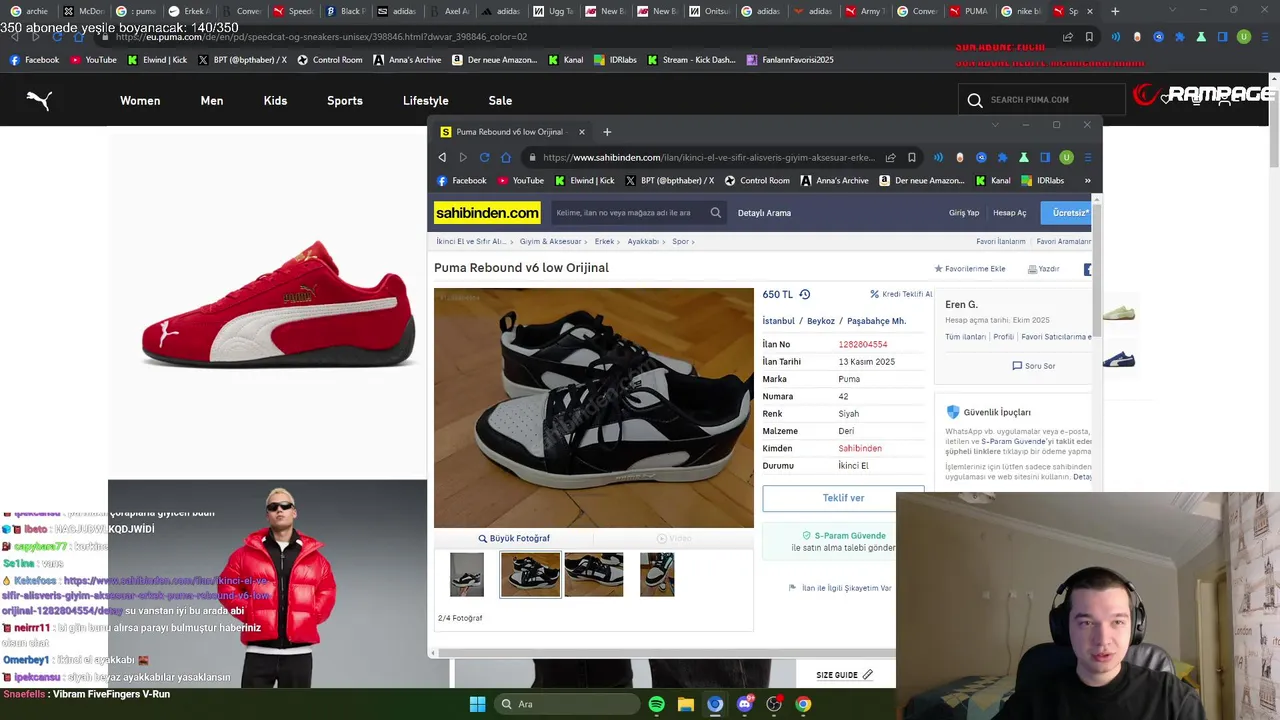This screenshot has width=1280, height=720.
Task: Bookmark the sahibinden page with bookmark icon
Action: pos(912,157)
